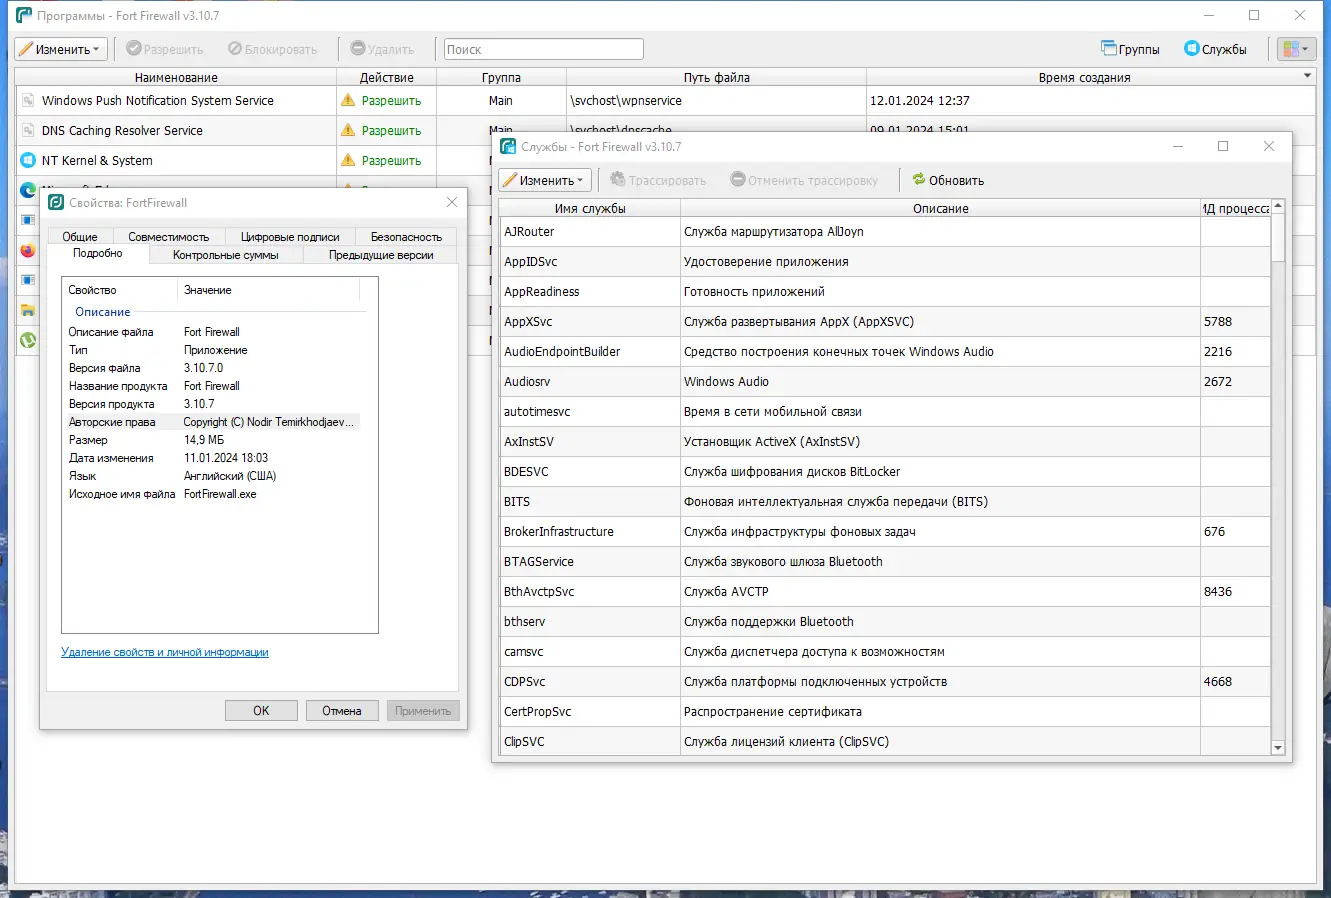
Task: Click inside the Поиск search field
Action: point(543,48)
